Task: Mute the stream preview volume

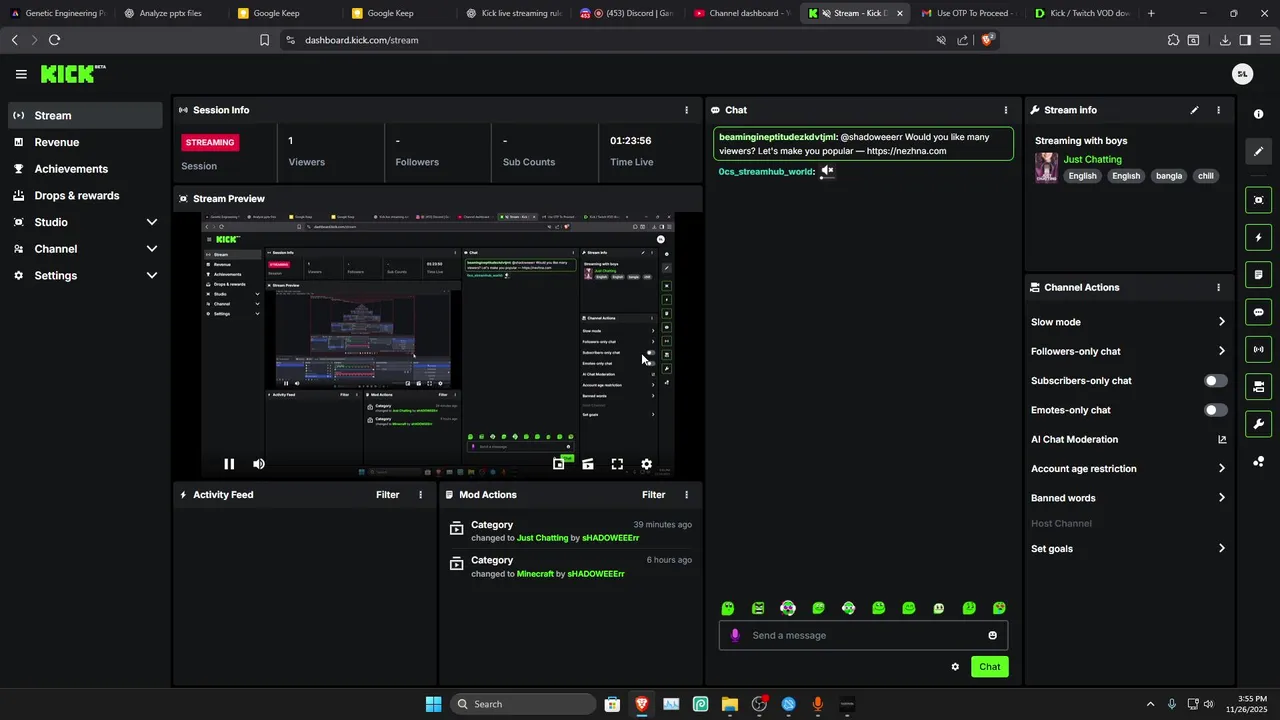Action: pyautogui.click(x=259, y=464)
